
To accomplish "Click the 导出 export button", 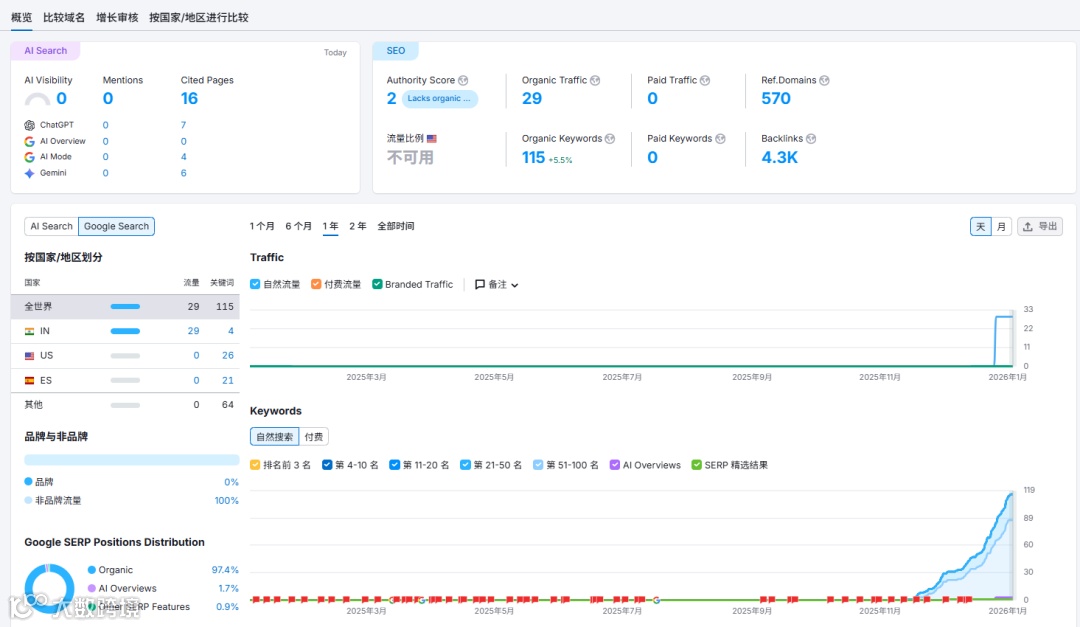I will [x=1040, y=227].
